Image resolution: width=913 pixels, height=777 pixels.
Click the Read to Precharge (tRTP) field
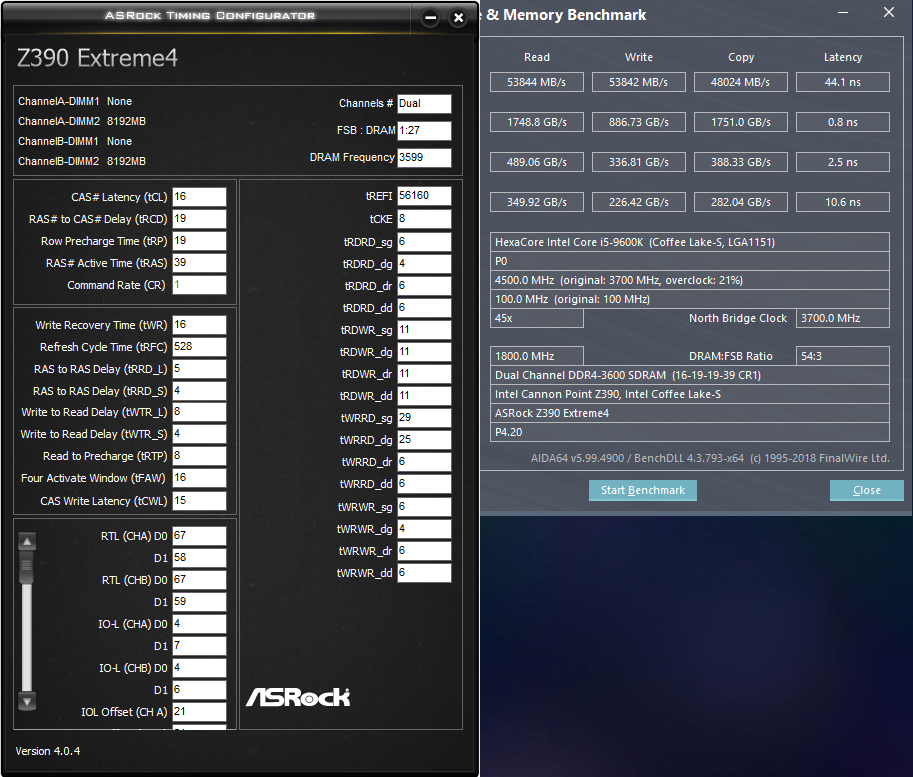(199, 456)
